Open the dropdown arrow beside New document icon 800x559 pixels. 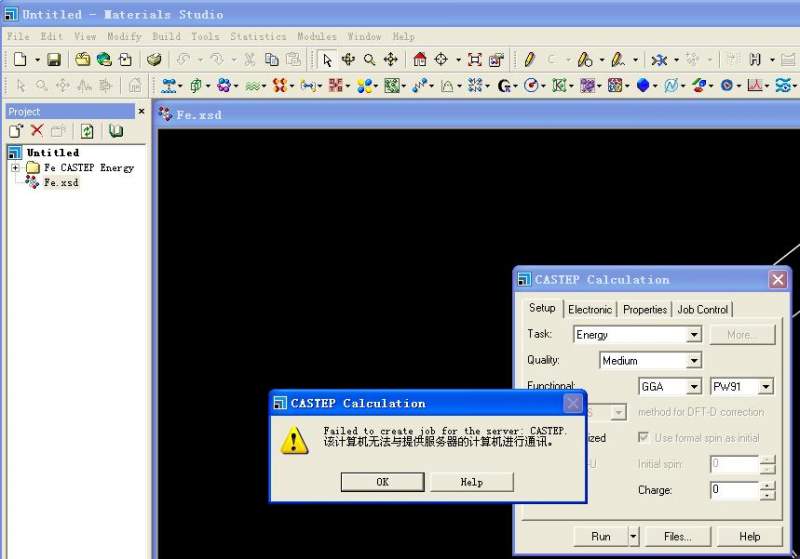(37, 60)
